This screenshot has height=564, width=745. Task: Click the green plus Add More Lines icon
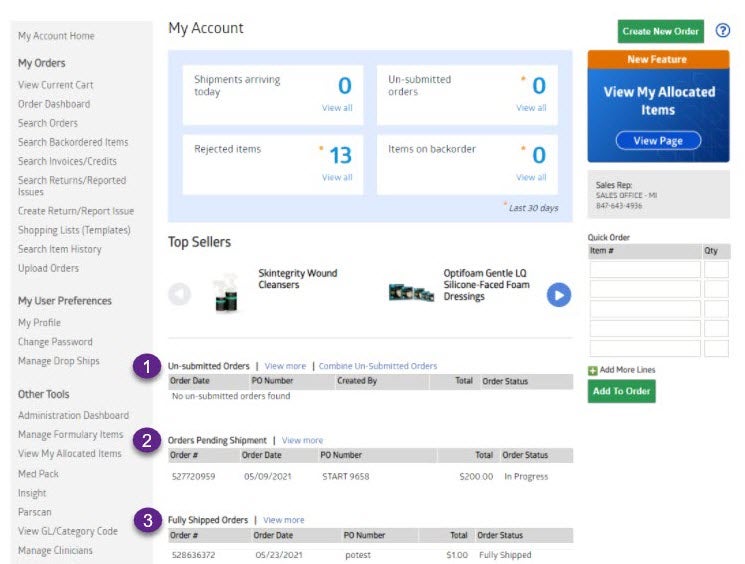tap(593, 370)
